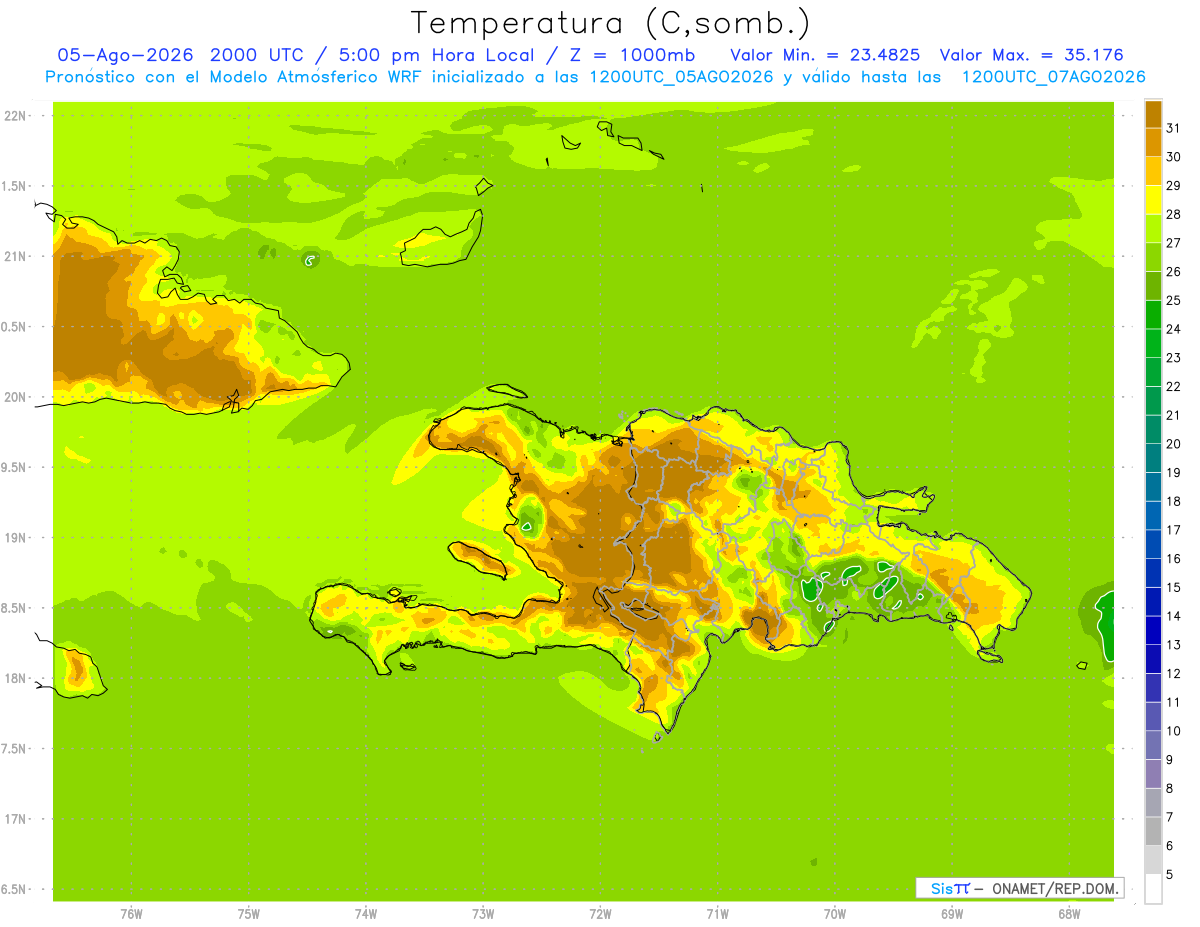This screenshot has height=927, width=1200.
Task: Click the purple swatch between 8 and 9
Action: pyautogui.click(x=1154, y=774)
